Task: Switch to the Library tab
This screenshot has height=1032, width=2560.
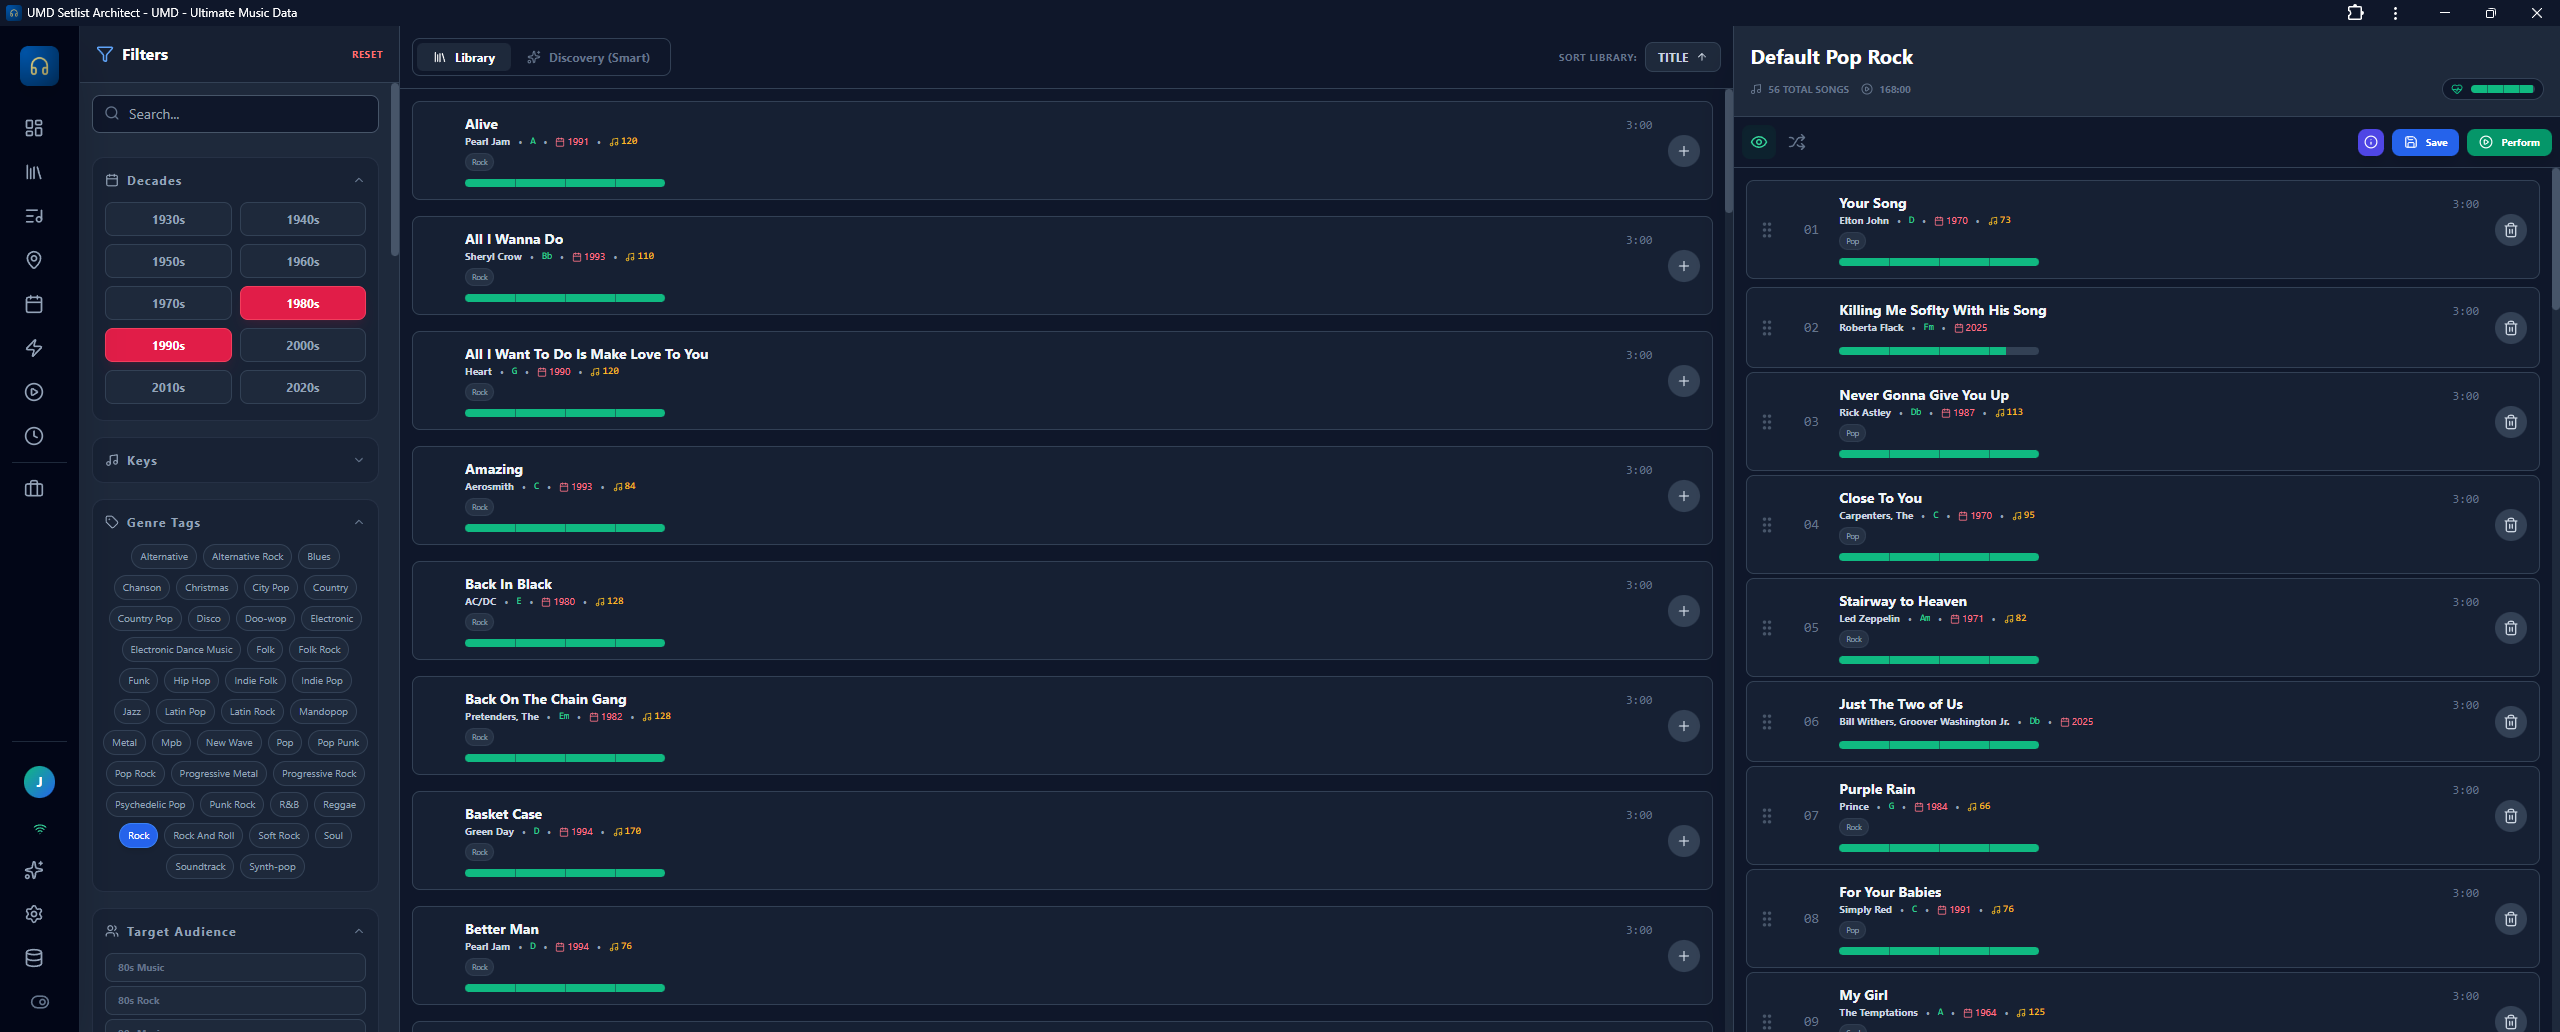Action: [463, 57]
